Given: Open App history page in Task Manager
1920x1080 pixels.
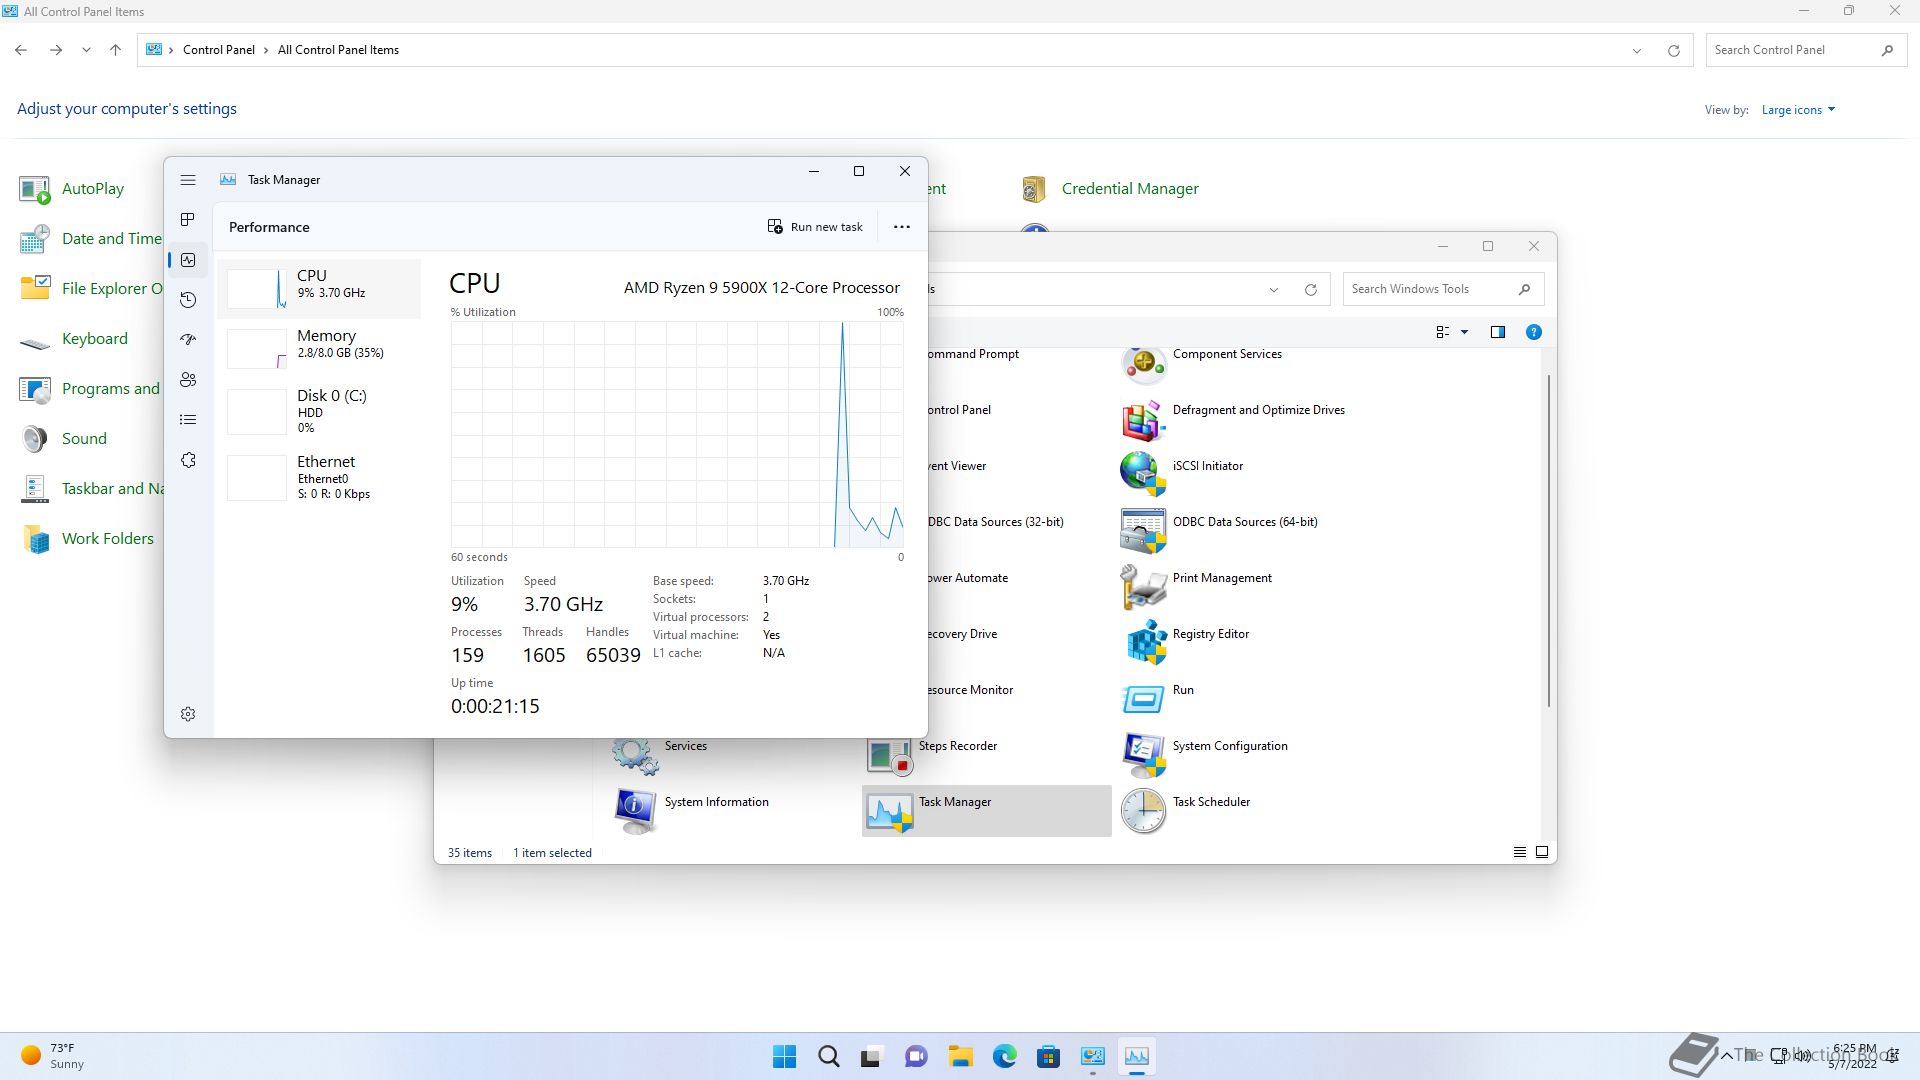Looking at the screenshot, I should click(187, 300).
